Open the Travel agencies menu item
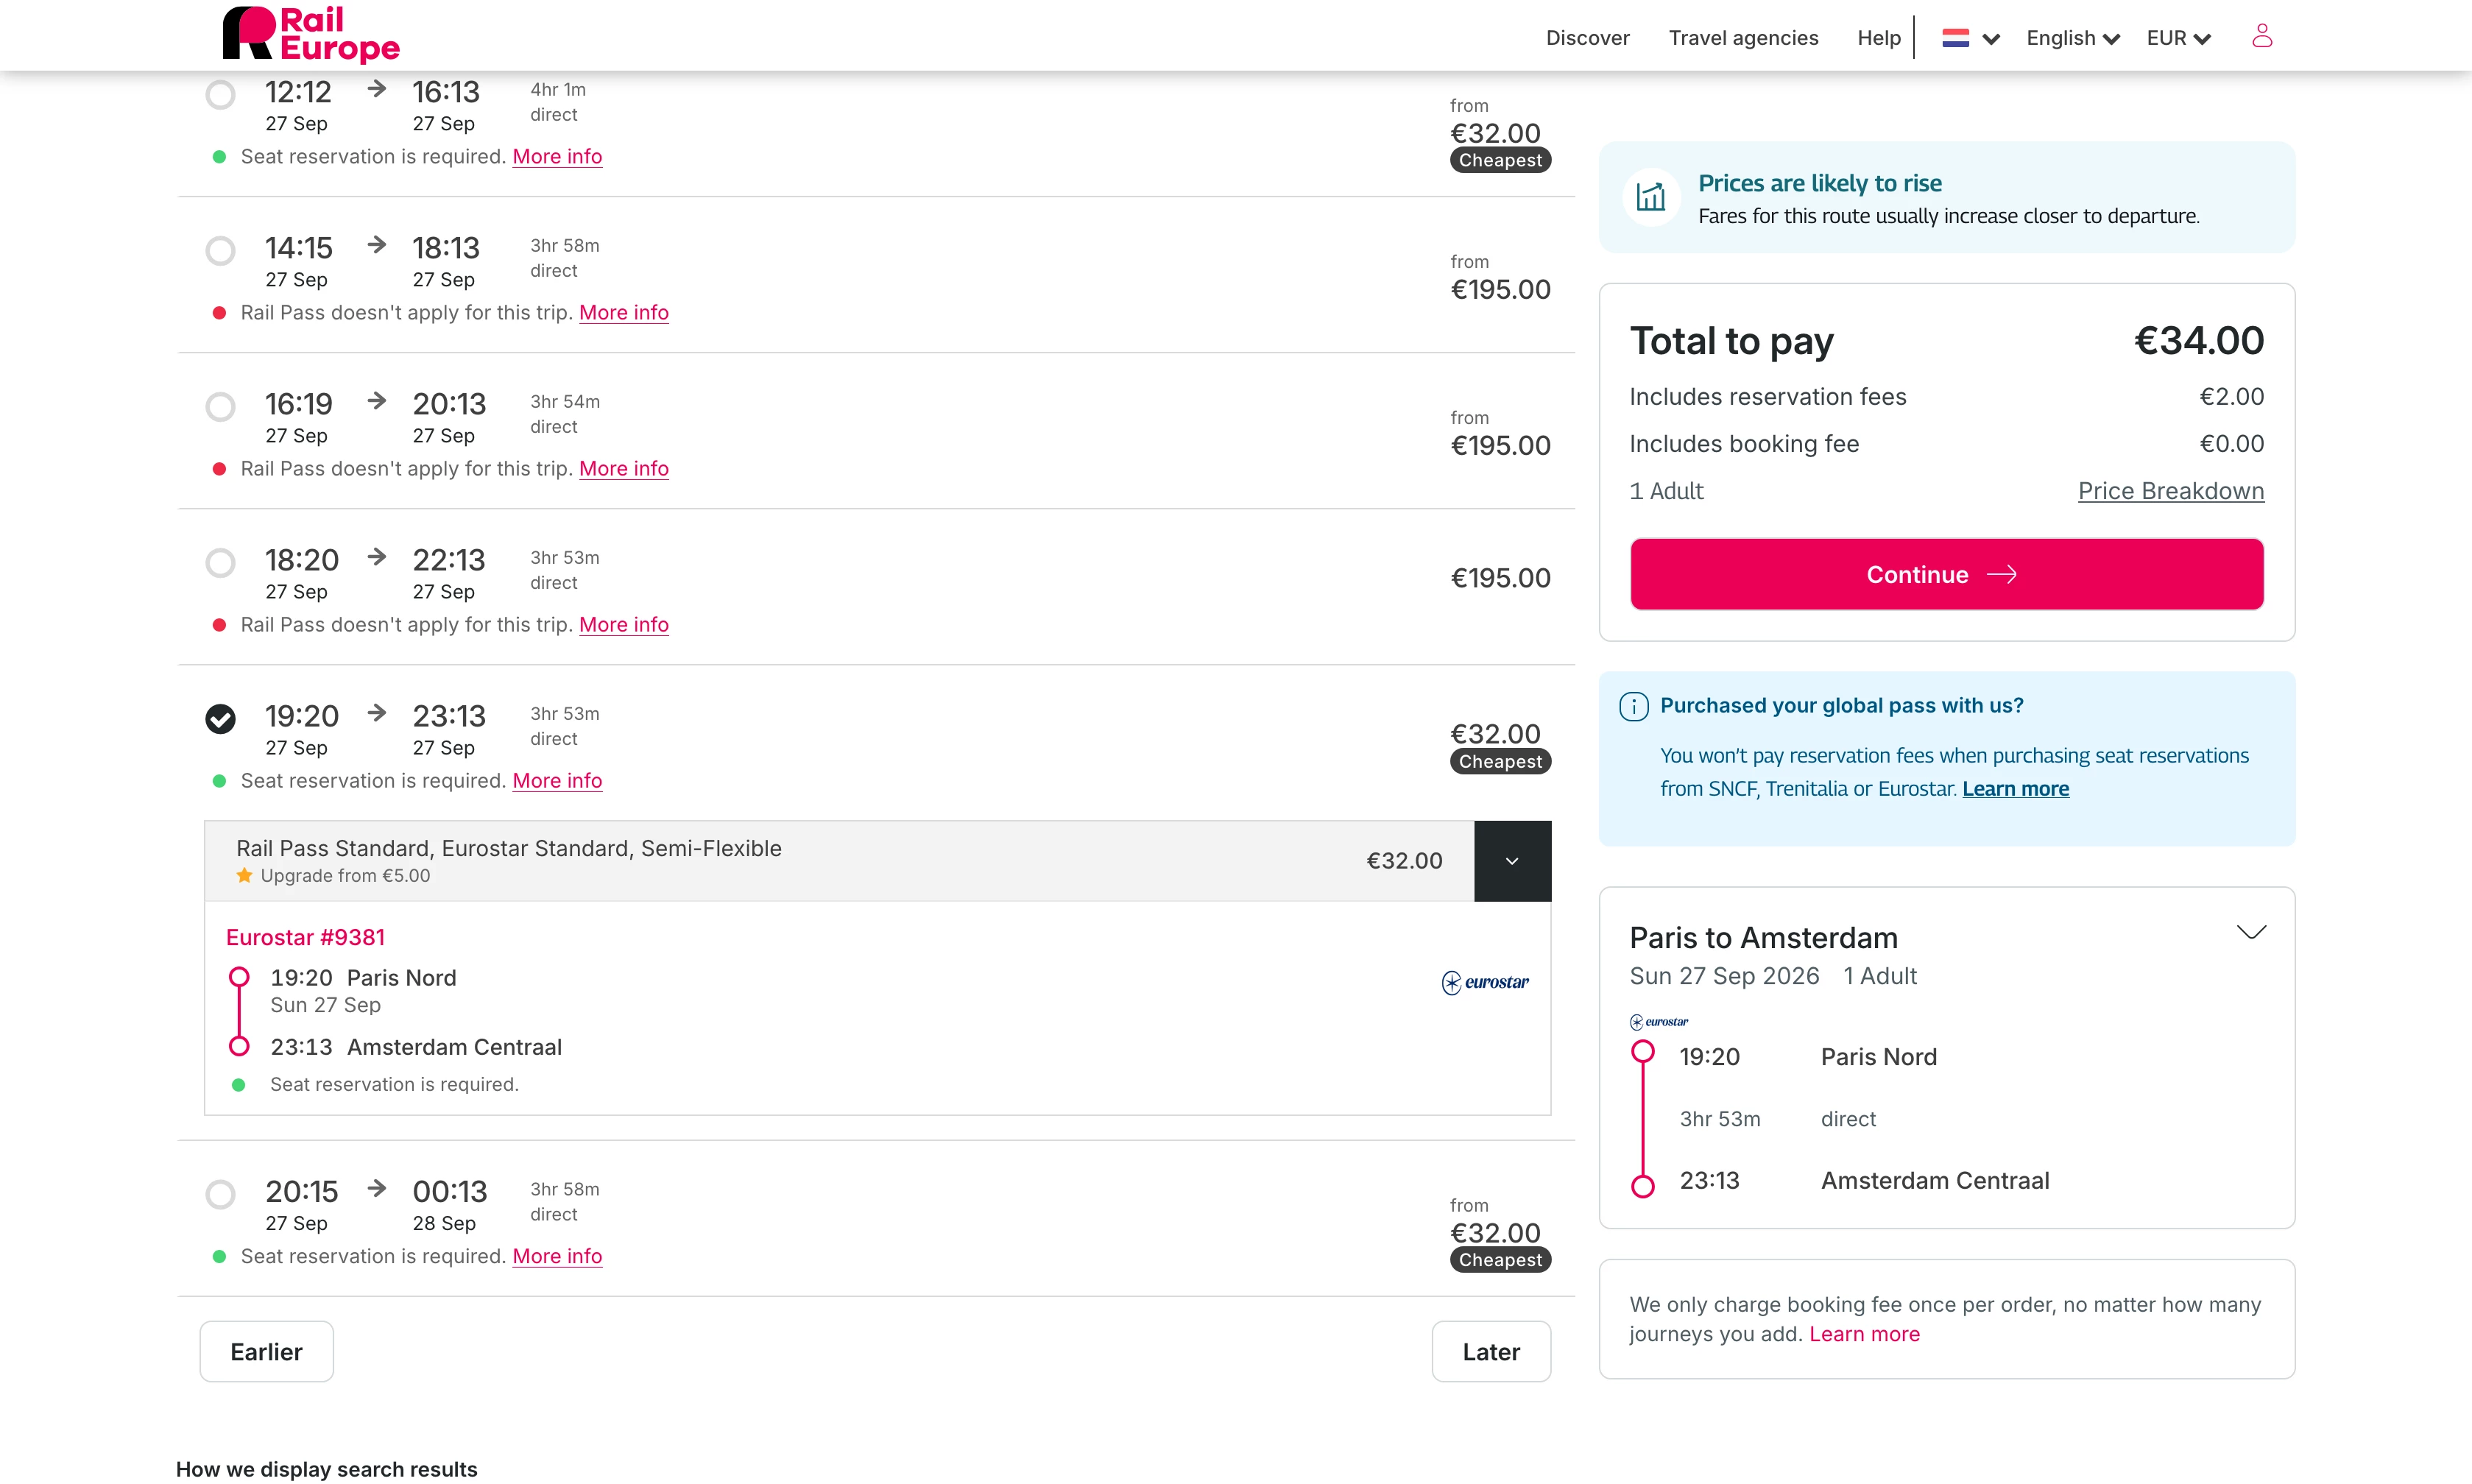2472x1484 pixels. [1743, 38]
